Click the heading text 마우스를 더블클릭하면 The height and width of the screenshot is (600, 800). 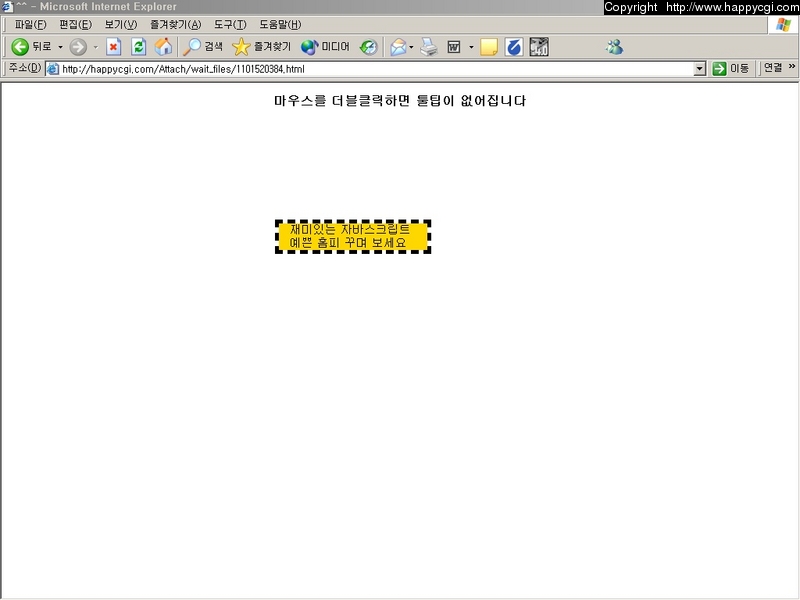tap(342, 101)
